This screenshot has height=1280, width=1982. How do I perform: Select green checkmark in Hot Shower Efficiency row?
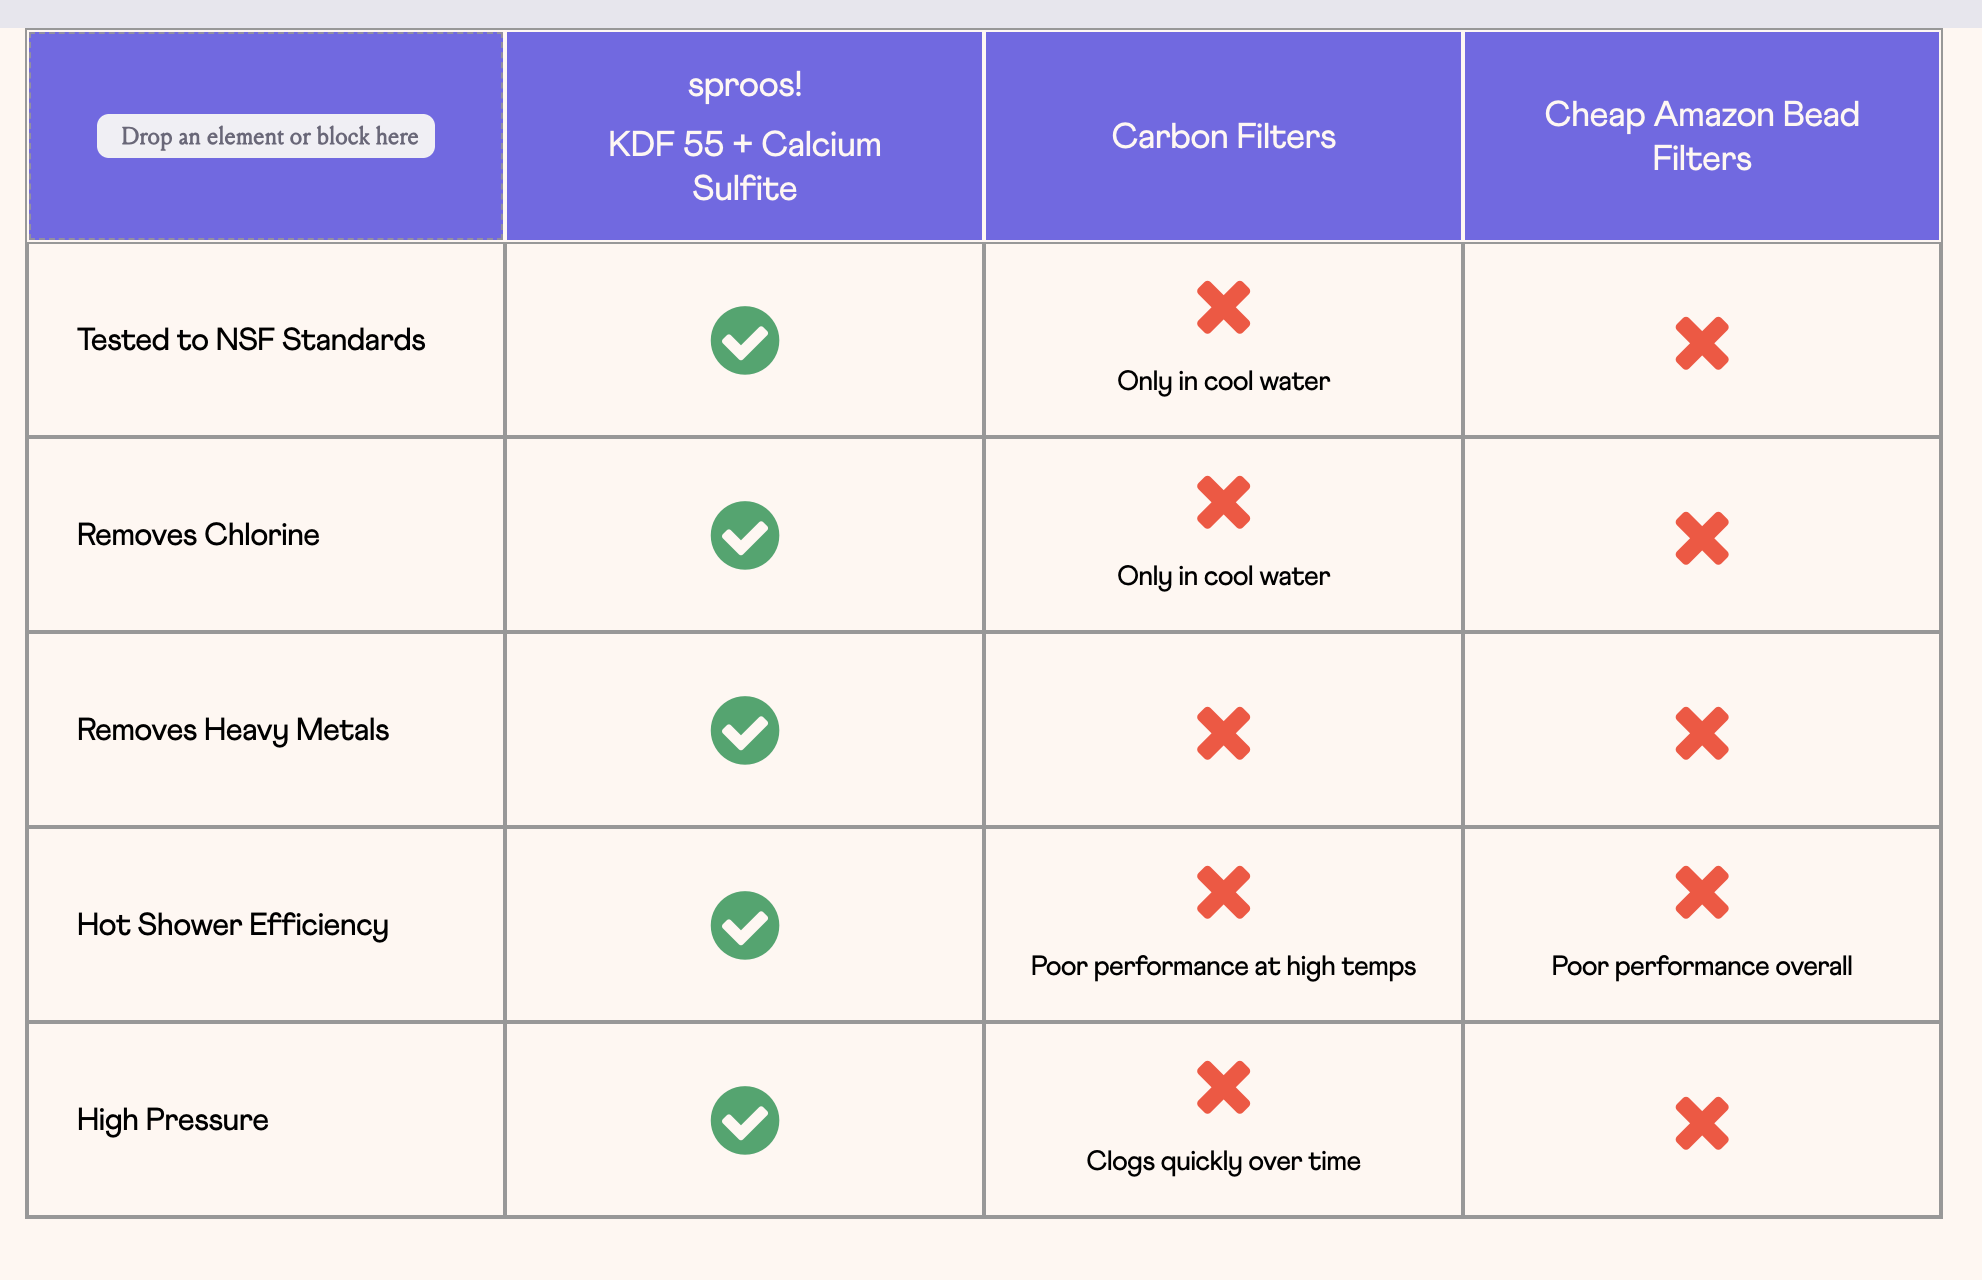coord(745,926)
